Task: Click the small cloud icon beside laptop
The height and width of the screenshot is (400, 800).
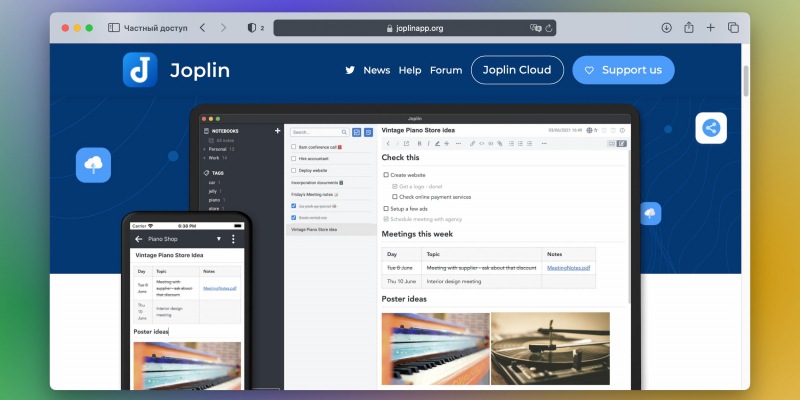Action: point(650,213)
